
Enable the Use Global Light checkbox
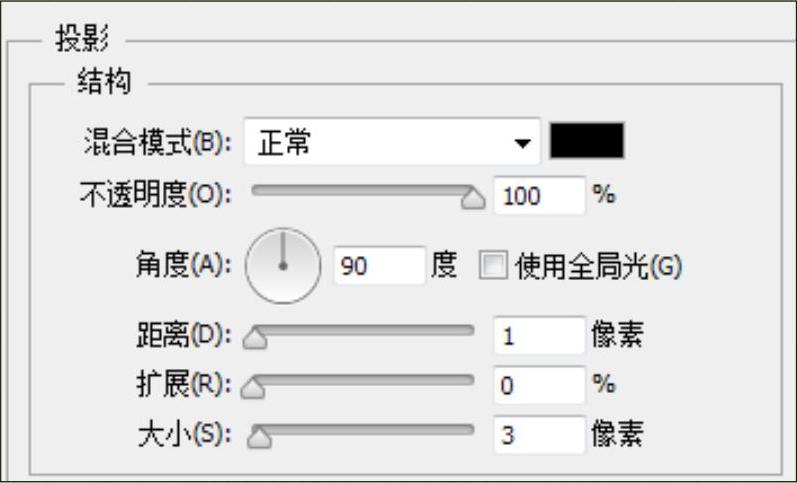click(x=493, y=266)
